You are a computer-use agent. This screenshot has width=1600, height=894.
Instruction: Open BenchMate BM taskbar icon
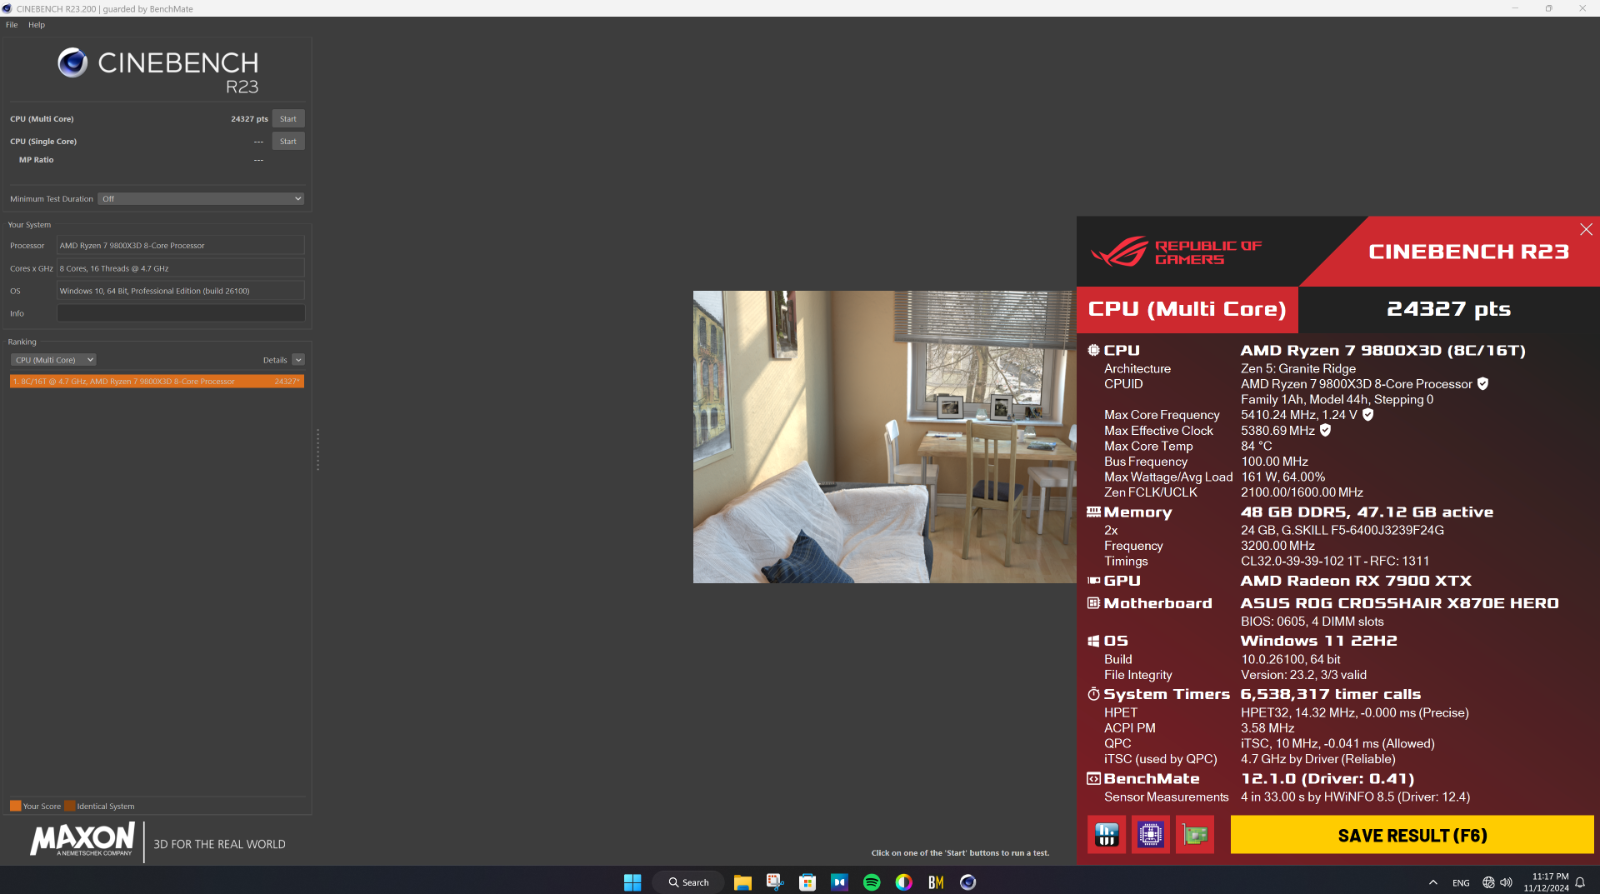tap(936, 882)
